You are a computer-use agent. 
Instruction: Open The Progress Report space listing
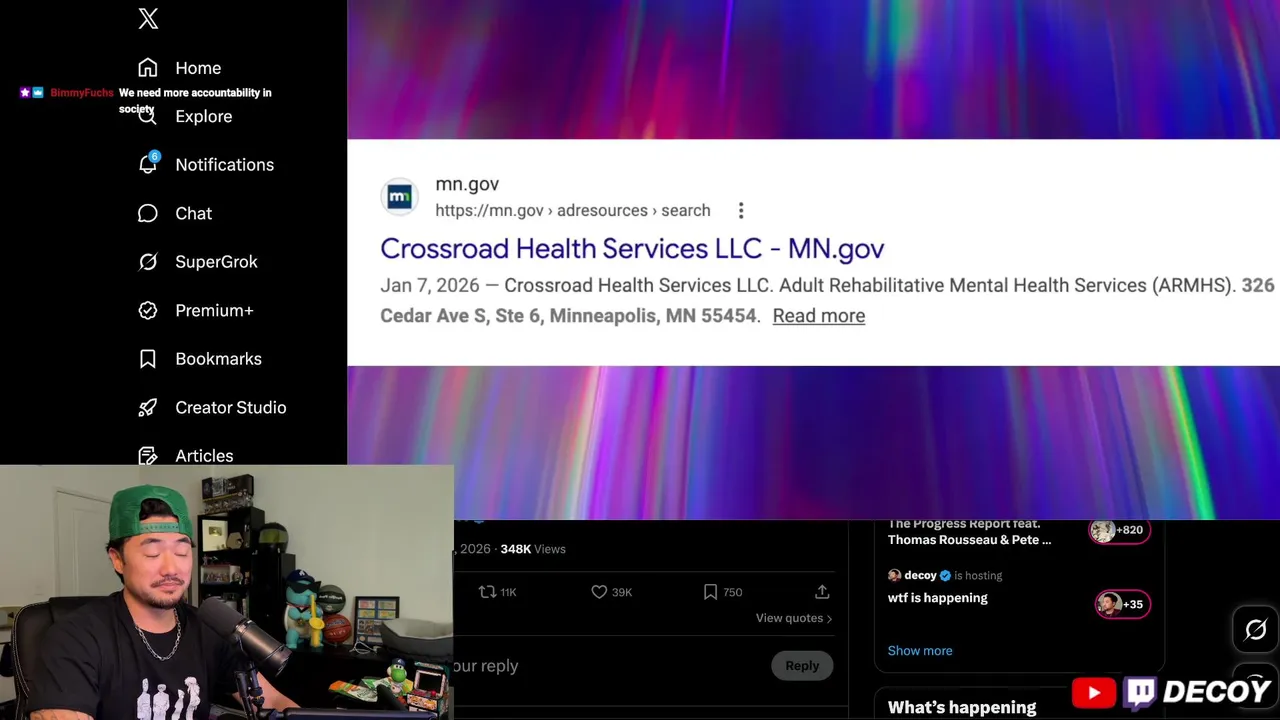click(x=970, y=532)
